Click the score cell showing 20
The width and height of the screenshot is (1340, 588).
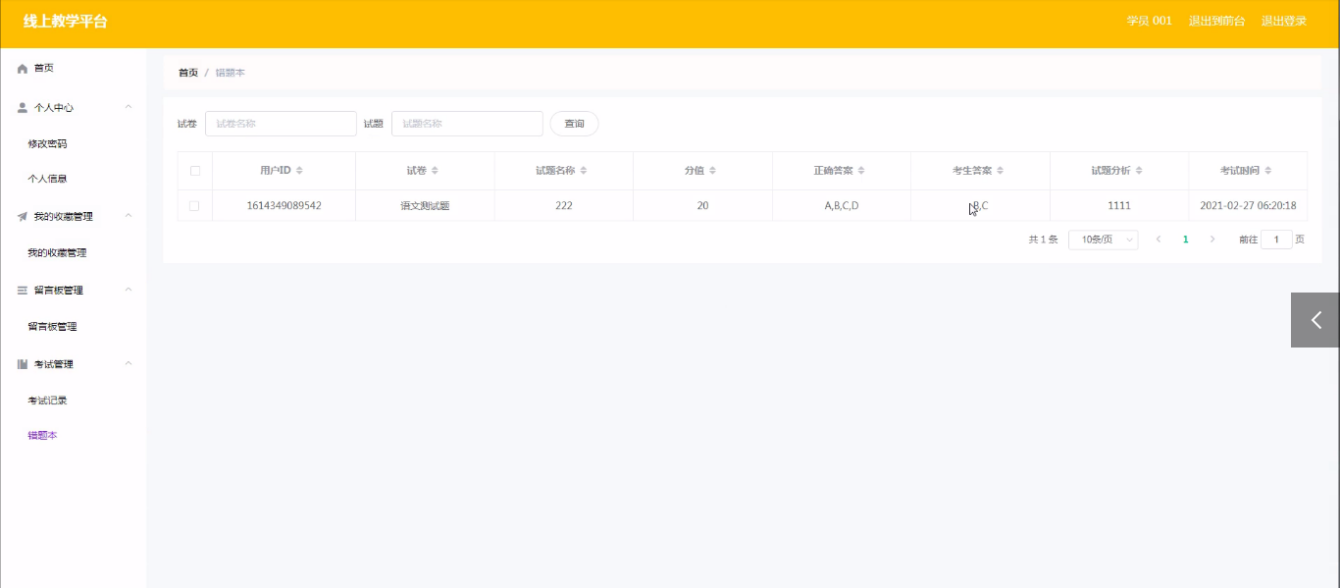(703, 206)
